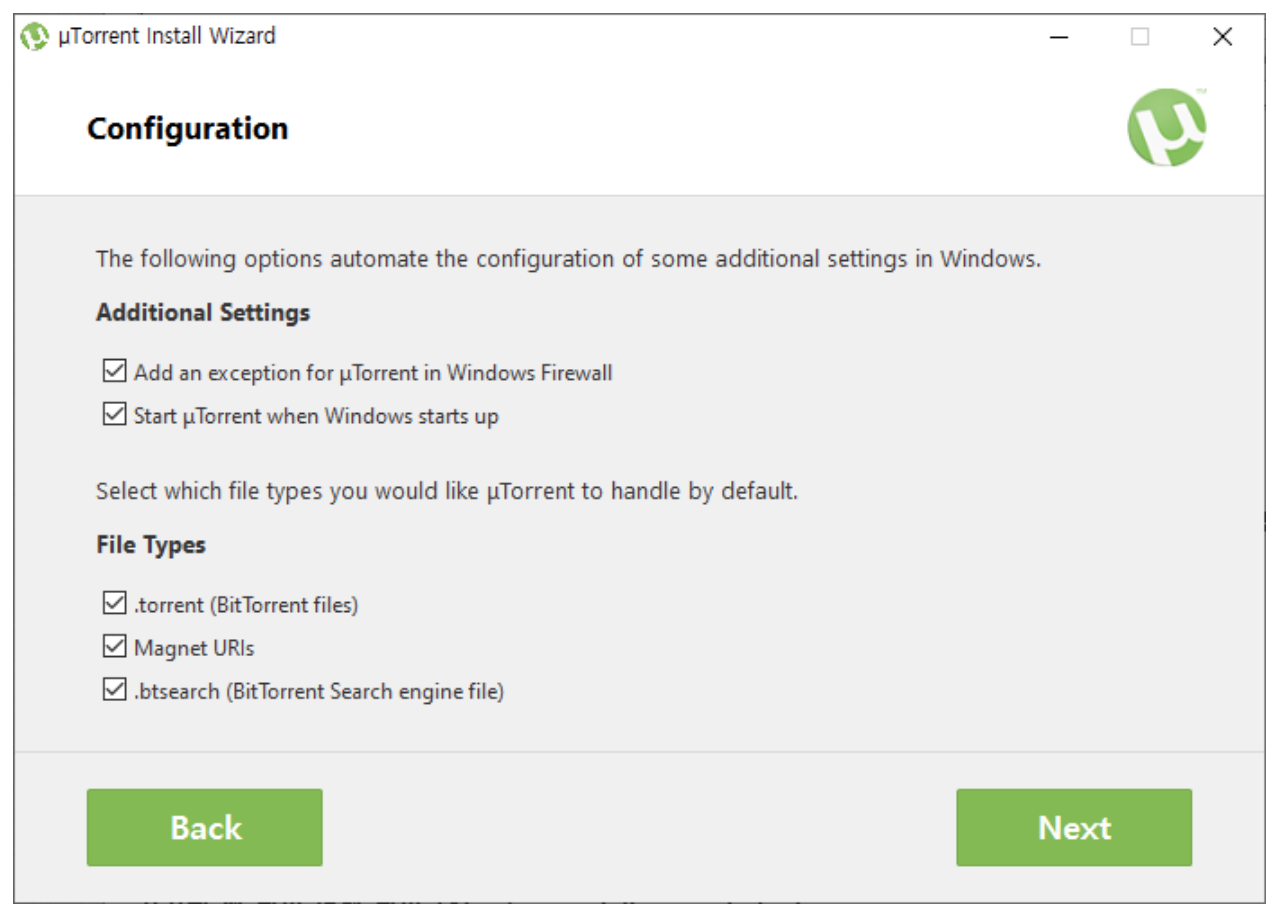Click the 'The following options automate' description
Screen dimensions: 1276x918
pyautogui.click(x=568, y=259)
